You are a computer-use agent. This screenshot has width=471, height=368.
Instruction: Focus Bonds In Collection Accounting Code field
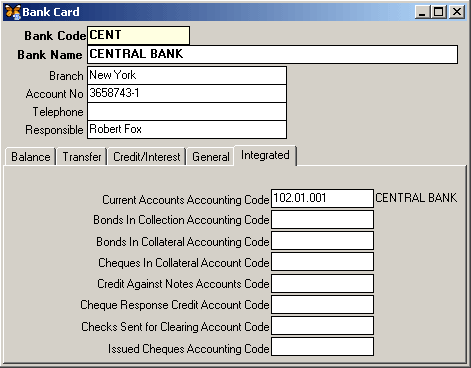322,219
